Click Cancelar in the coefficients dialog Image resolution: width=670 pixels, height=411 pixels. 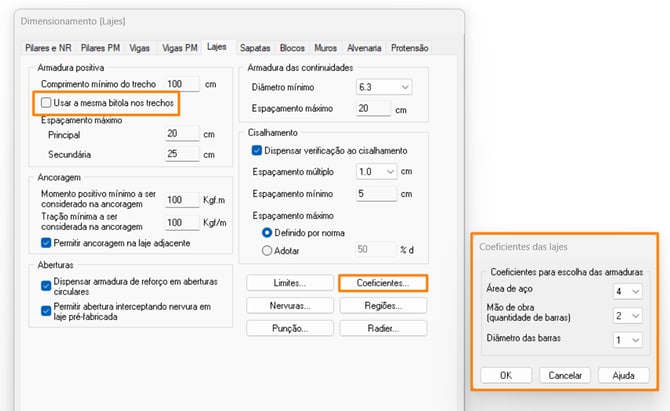tap(560, 375)
